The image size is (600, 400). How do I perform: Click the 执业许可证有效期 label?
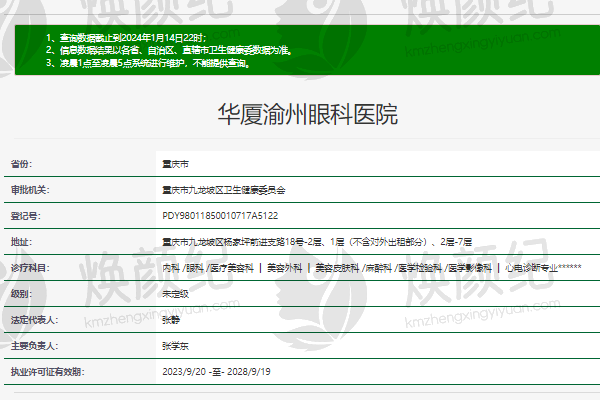tap(47, 372)
